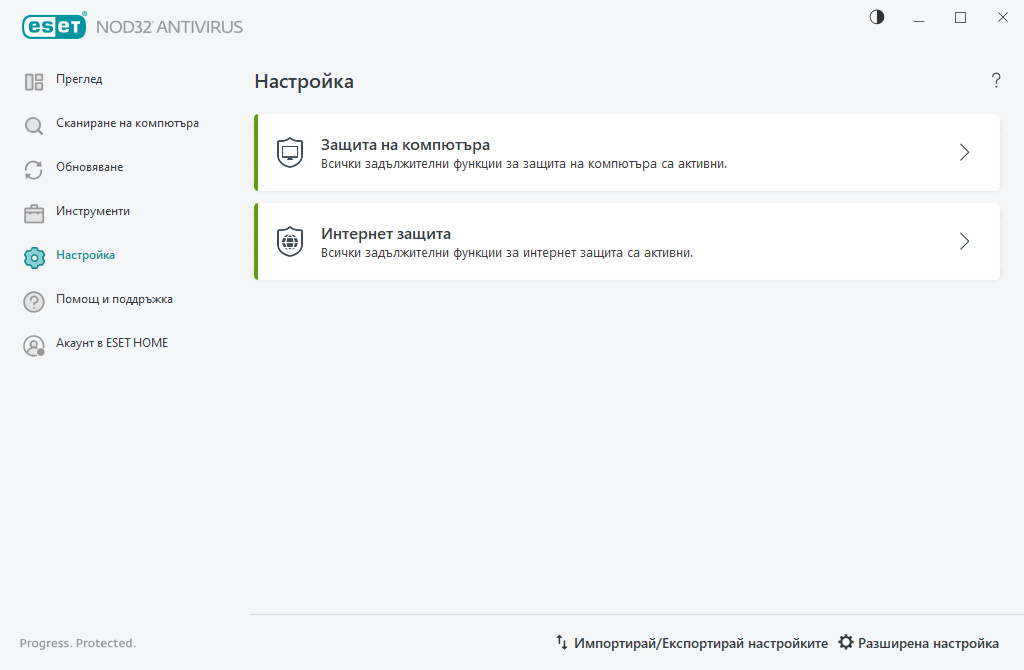This screenshot has width=1024, height=670.
Task: Click the computer protection status description text
Action: (523, 164)
